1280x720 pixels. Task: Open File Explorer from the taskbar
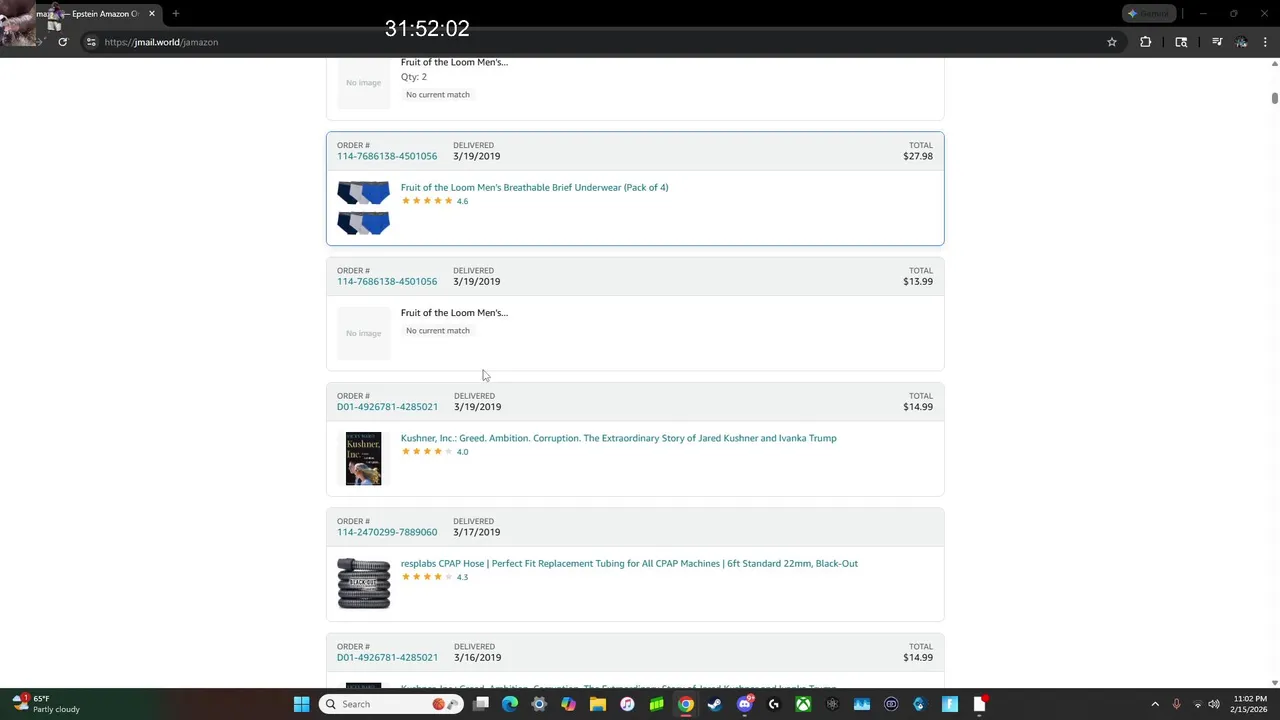point(598,704)
